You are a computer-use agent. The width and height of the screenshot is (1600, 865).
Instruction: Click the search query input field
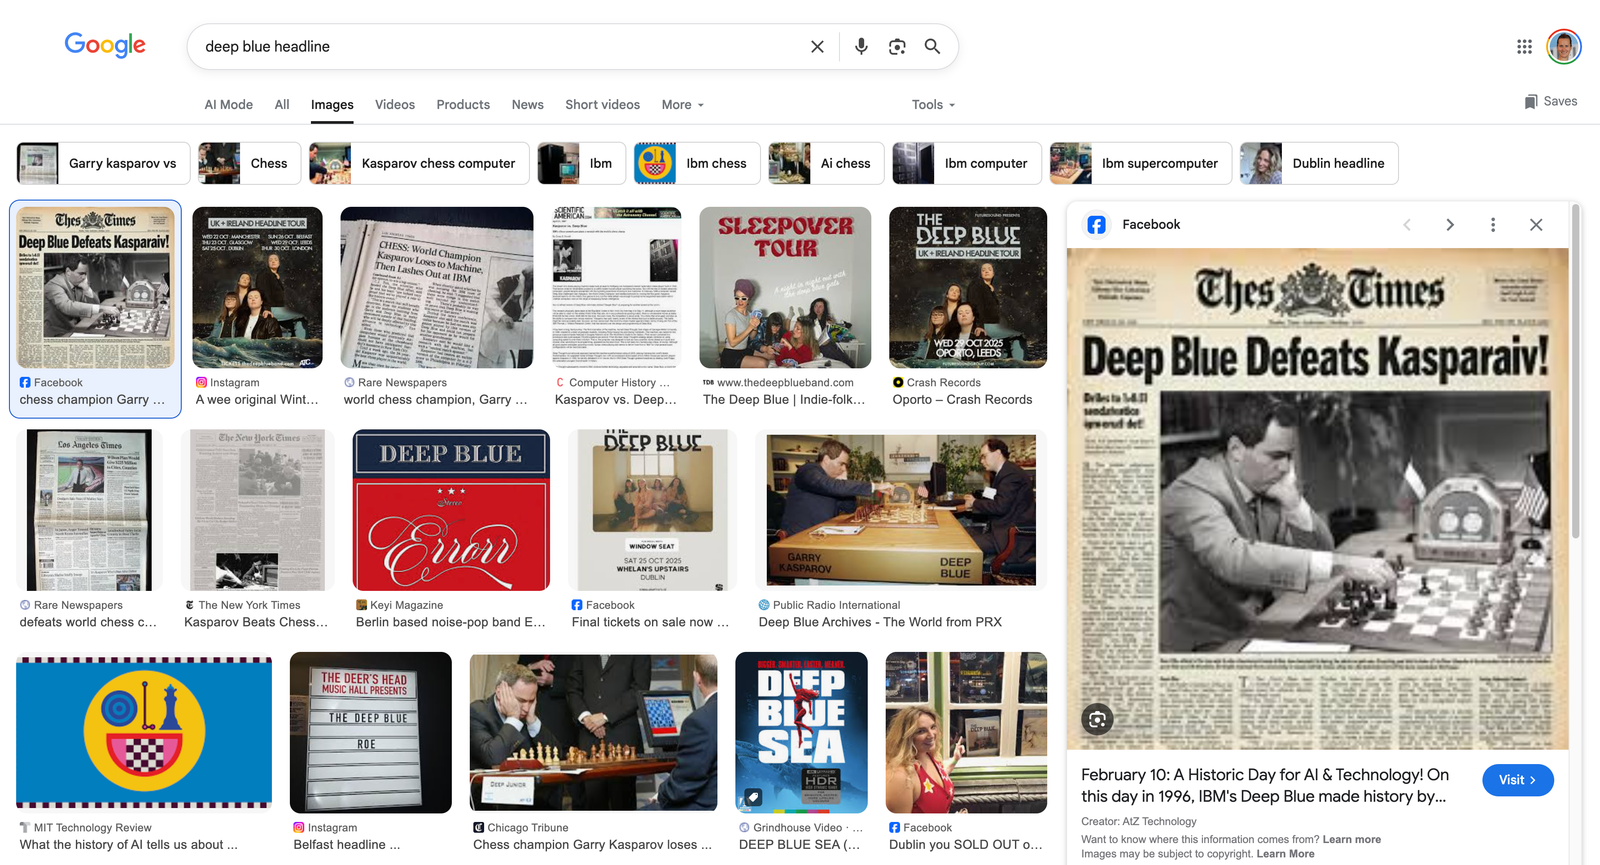point(500,46)
